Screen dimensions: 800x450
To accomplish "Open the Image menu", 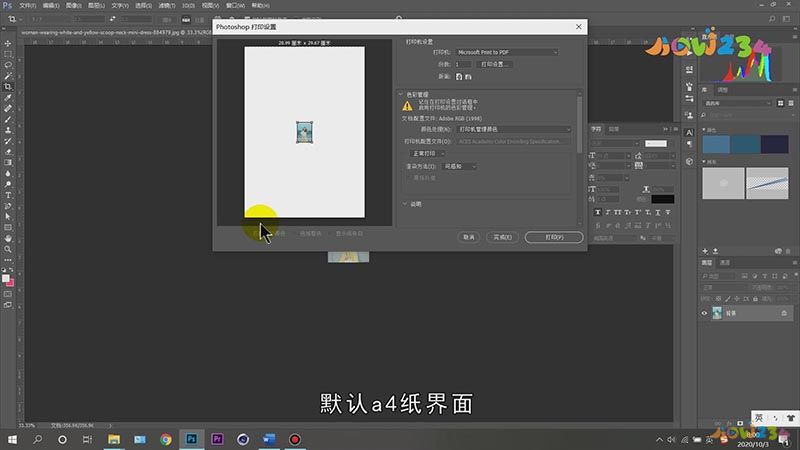I will pos(73,6).
